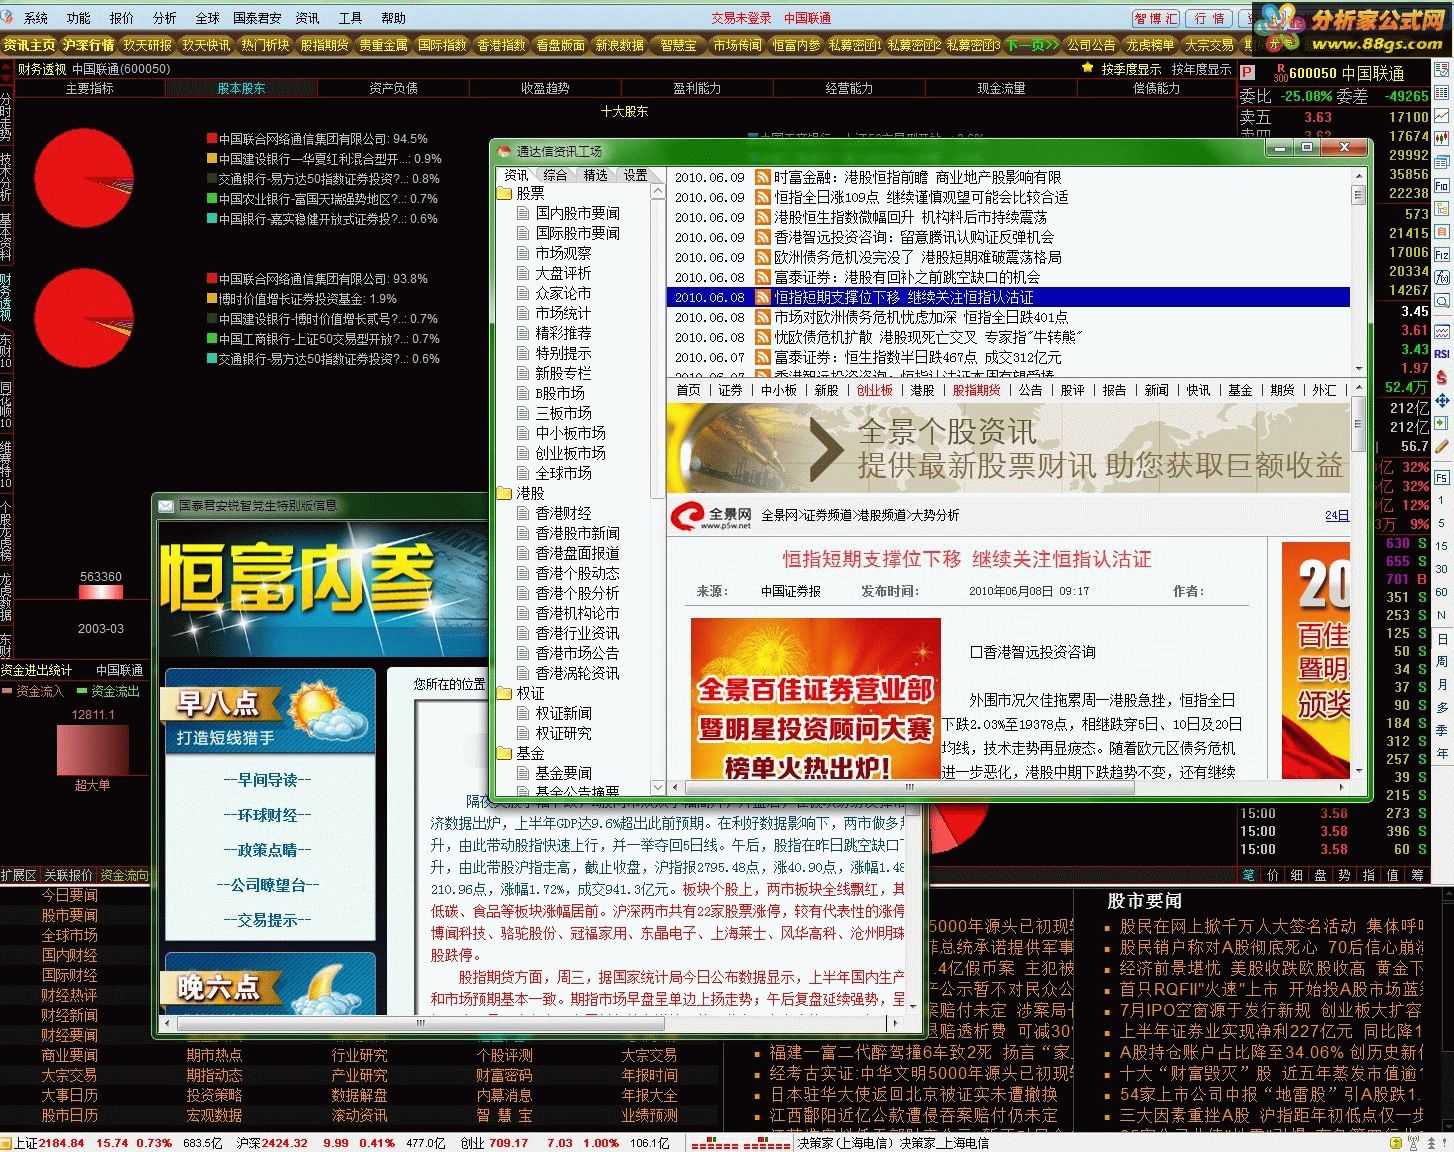Click the RSI indicator icon in right toolbar
The image size is (1454, 1152).
(1442, 354)
